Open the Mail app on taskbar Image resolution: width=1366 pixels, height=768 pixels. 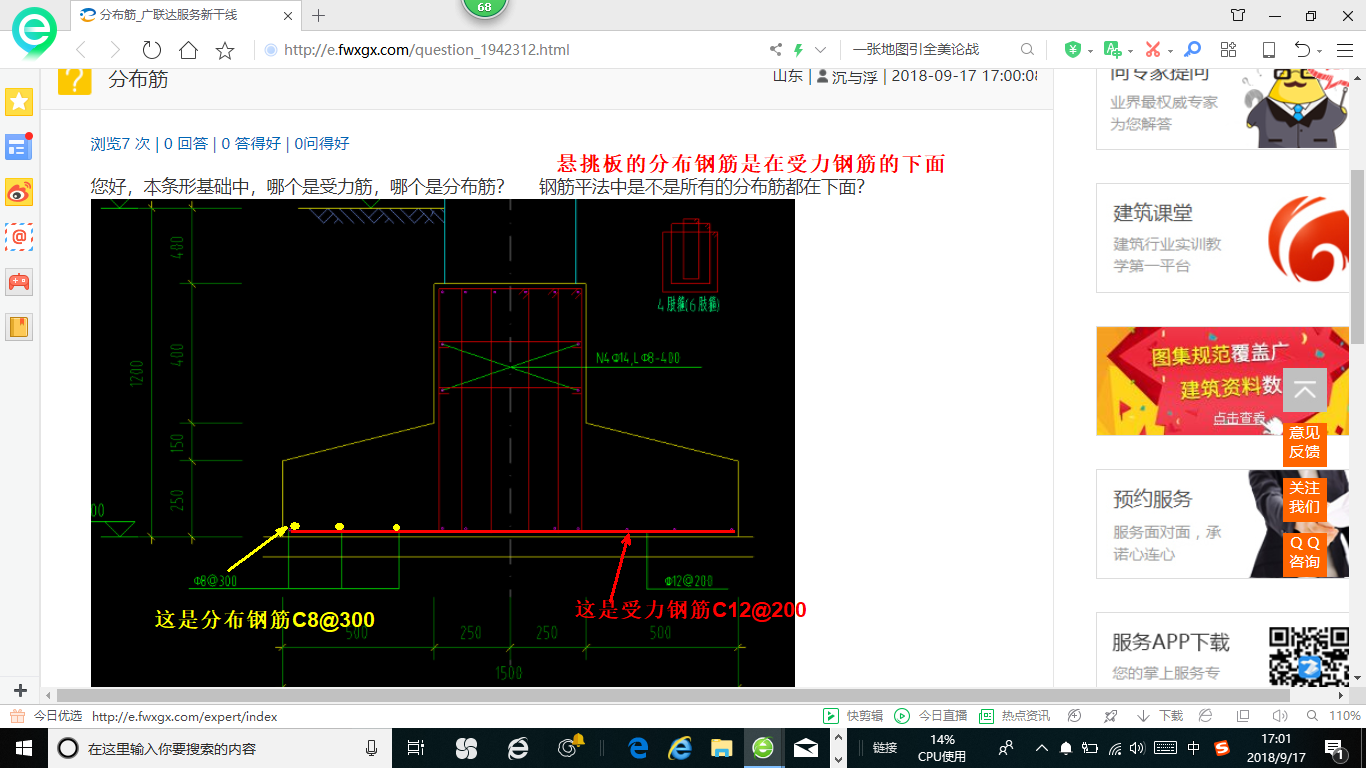(805, 748)
